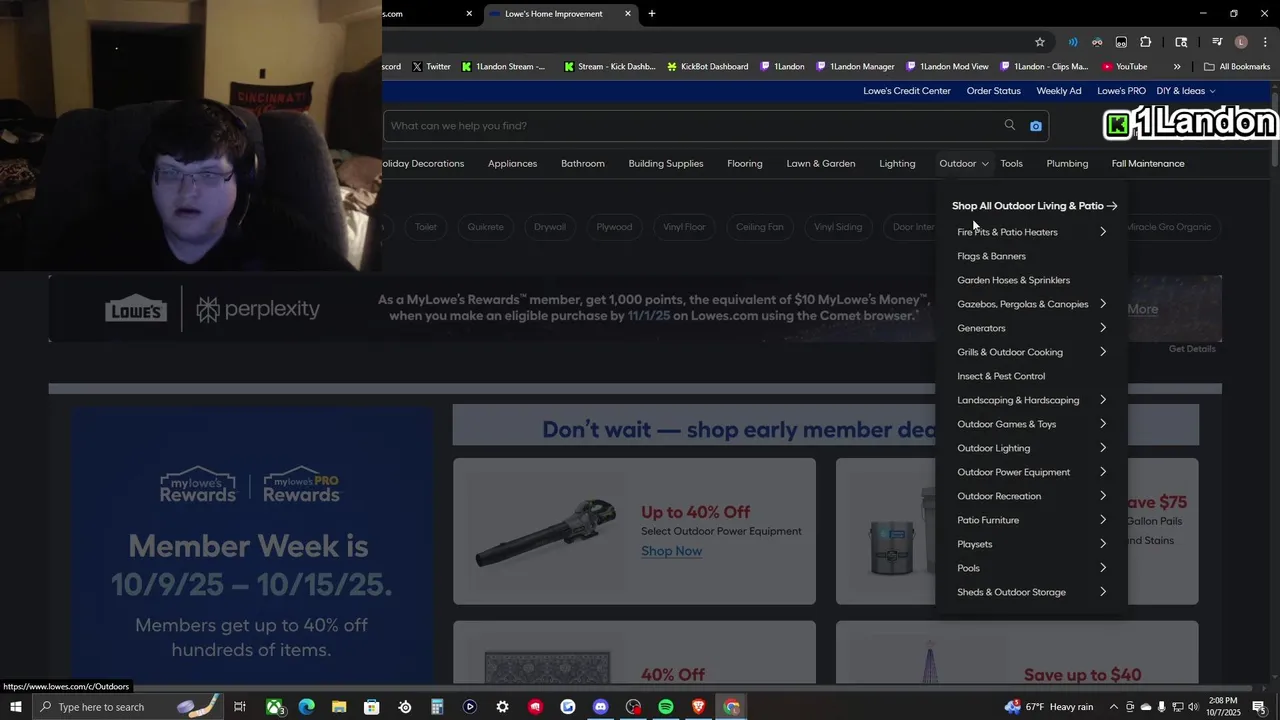Open the DIY & Ideas dropdown
Viewport: 1280px width, 720px height.
1186,91
